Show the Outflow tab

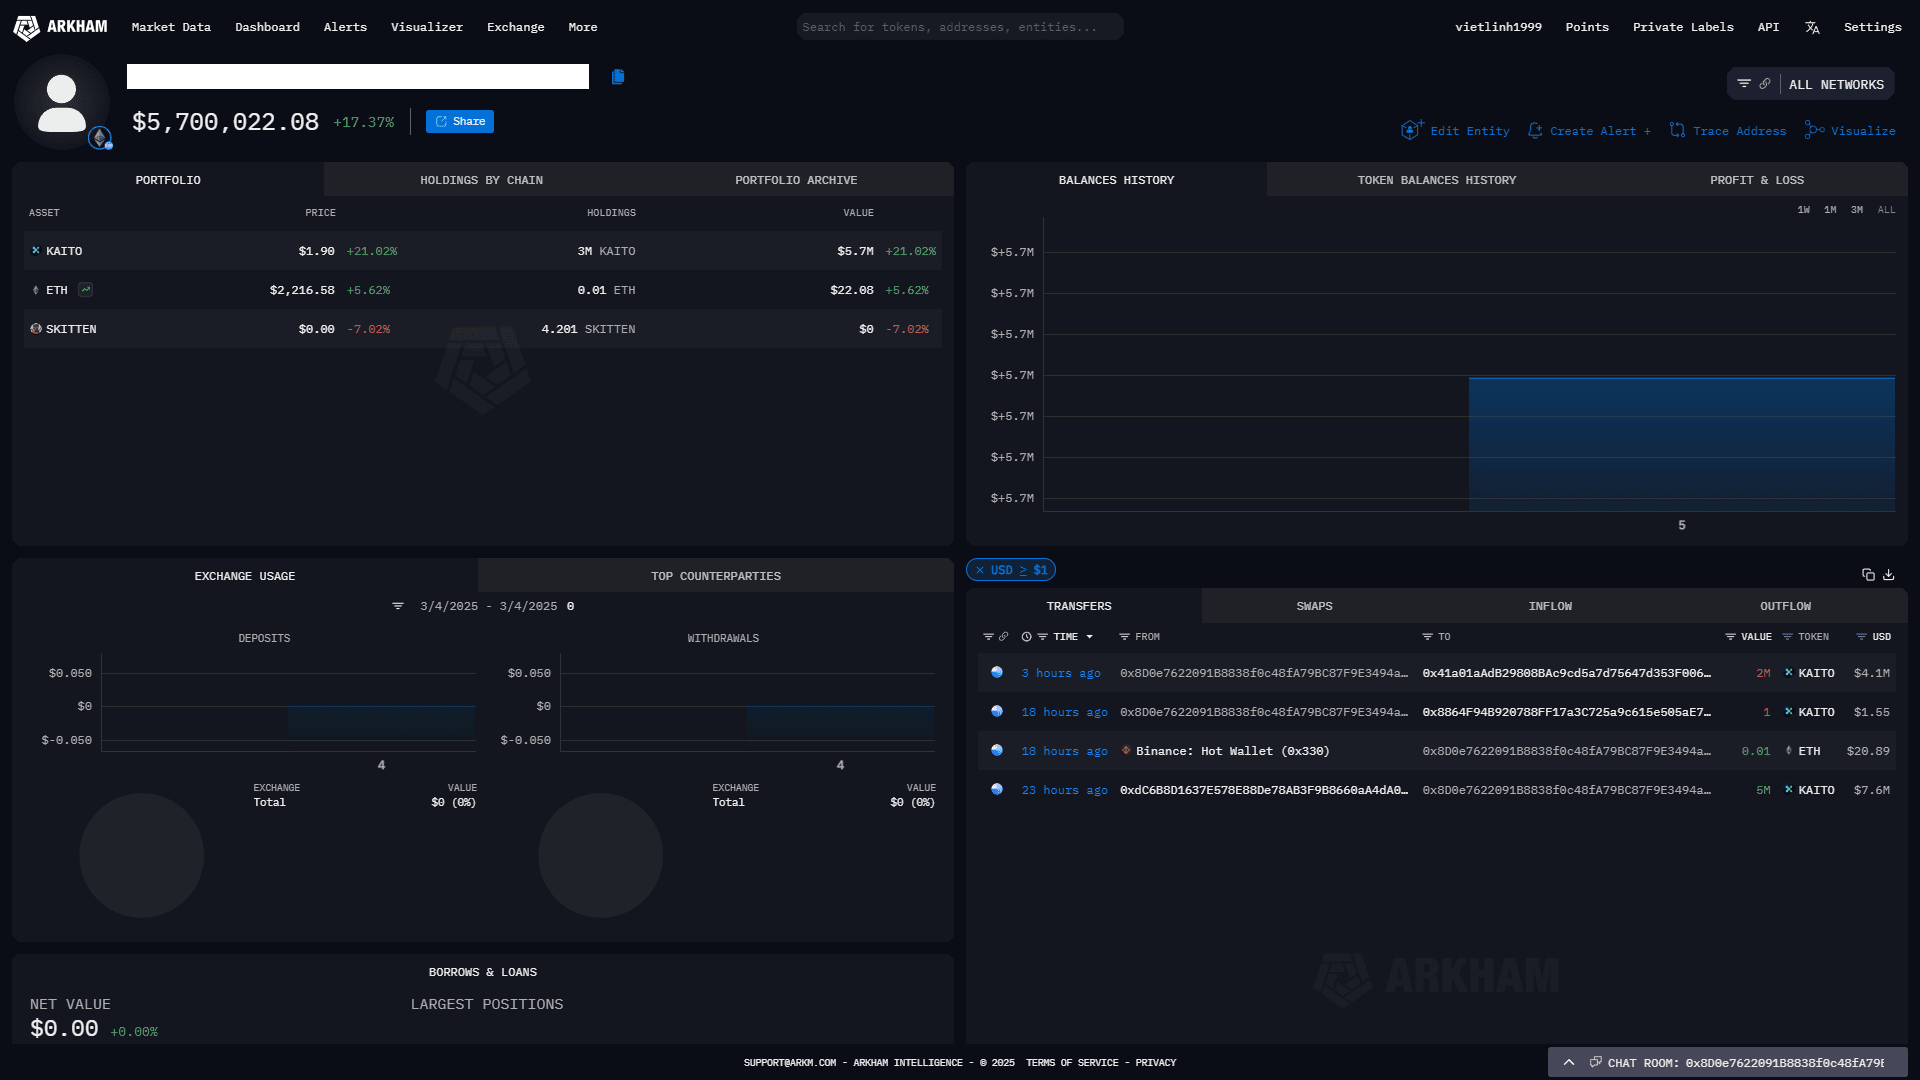[1785, 606]
